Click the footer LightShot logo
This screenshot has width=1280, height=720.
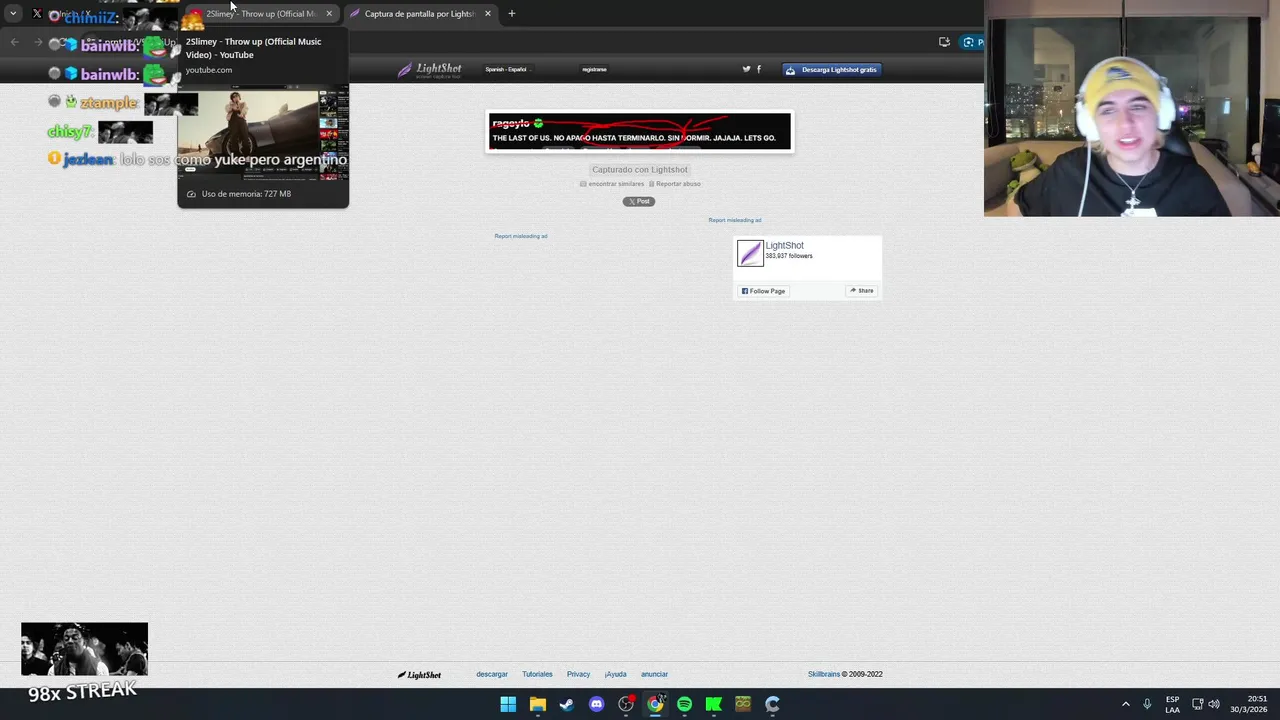pyautogui.click(x=419, y=674)
